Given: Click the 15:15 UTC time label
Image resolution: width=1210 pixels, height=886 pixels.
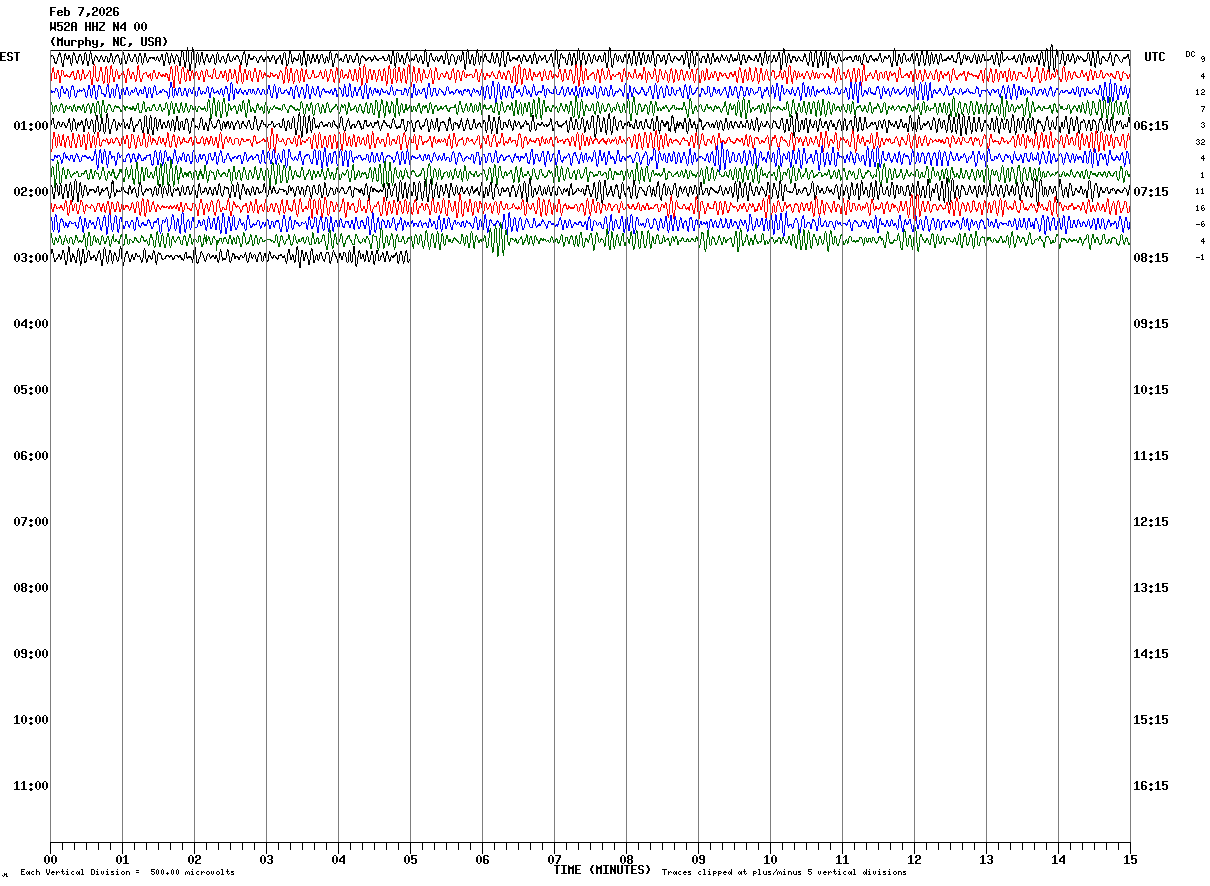Looking at the screenshot, I should pos(1151,720).
